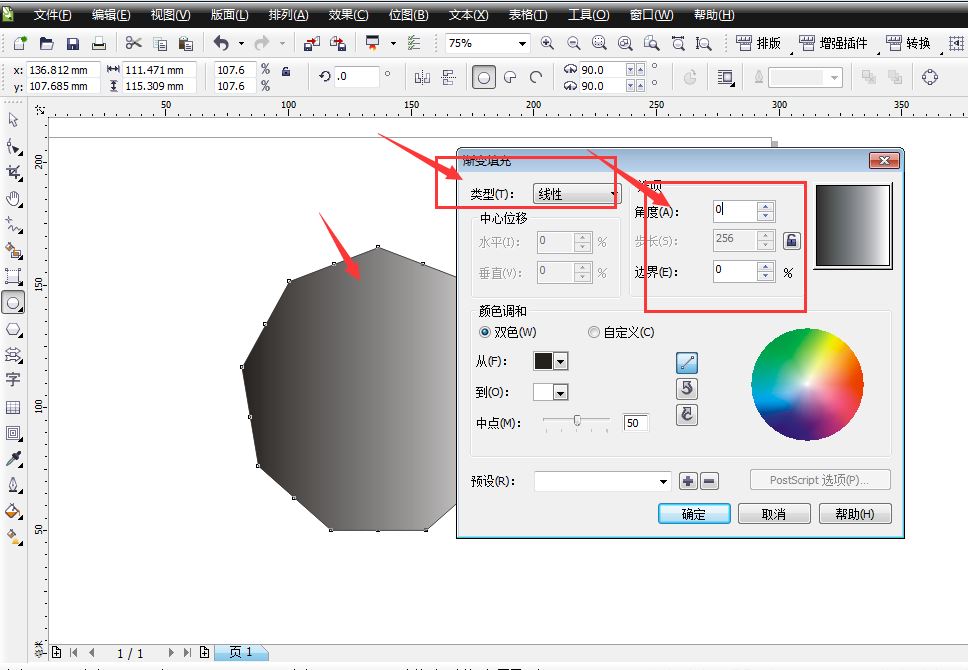This screenshot has width=968, height=670.
Task: Select the Shape tool in the toolbox
Action: (x=14, y=148)
